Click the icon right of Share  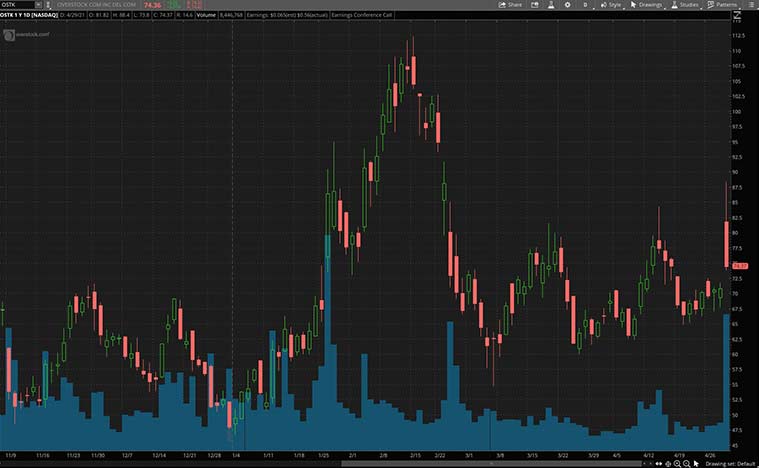pos(533,5)
